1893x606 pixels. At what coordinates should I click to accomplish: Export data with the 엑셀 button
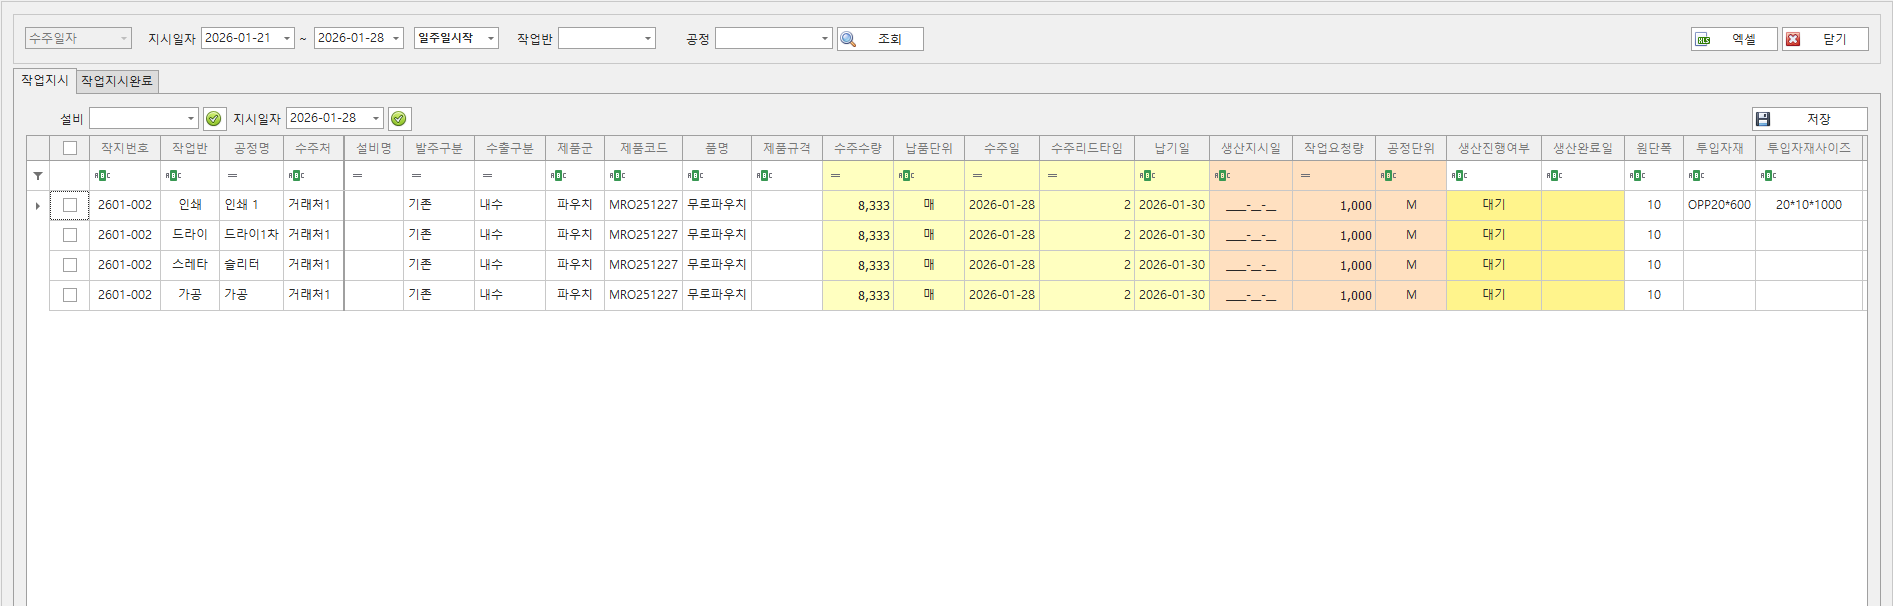[x=1734, y=39]
